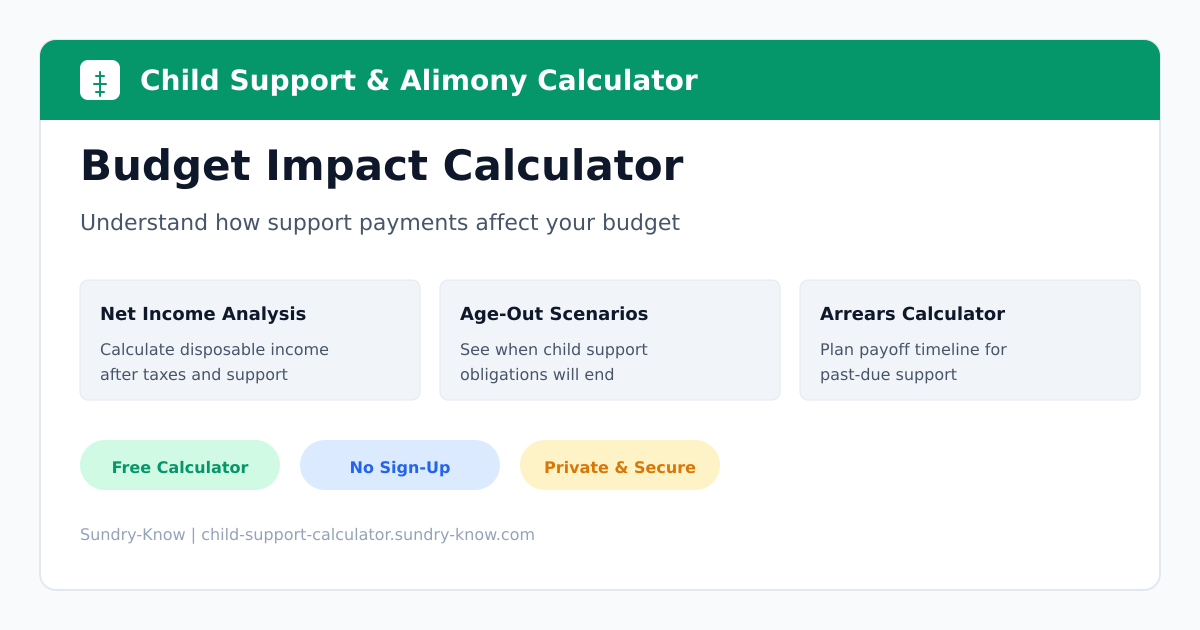Click the "Plan payoff timeline for" text line

[x=913, y=350]
